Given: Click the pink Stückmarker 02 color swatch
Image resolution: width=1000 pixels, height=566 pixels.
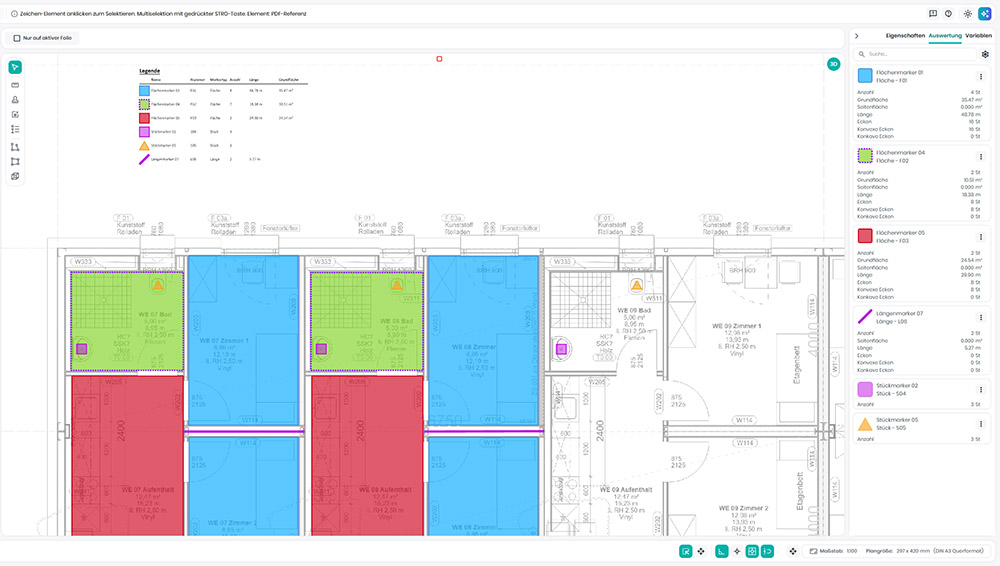Looking at the screenshot, I should pos(865,389).
